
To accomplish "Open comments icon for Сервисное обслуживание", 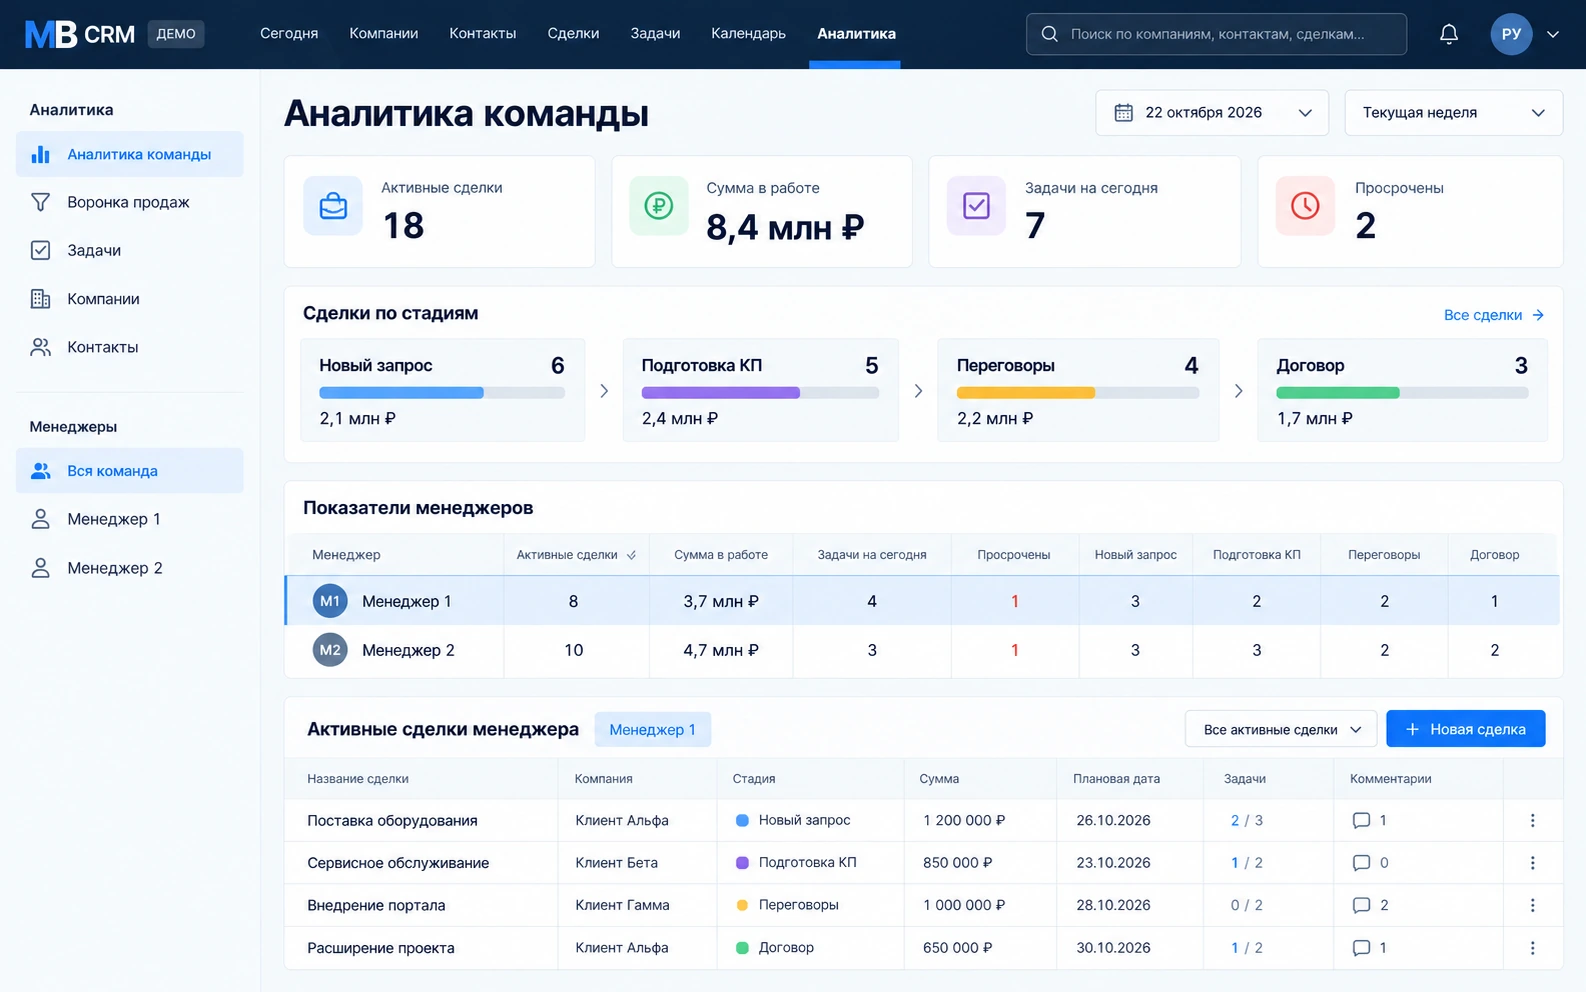I will (1361, 863).
